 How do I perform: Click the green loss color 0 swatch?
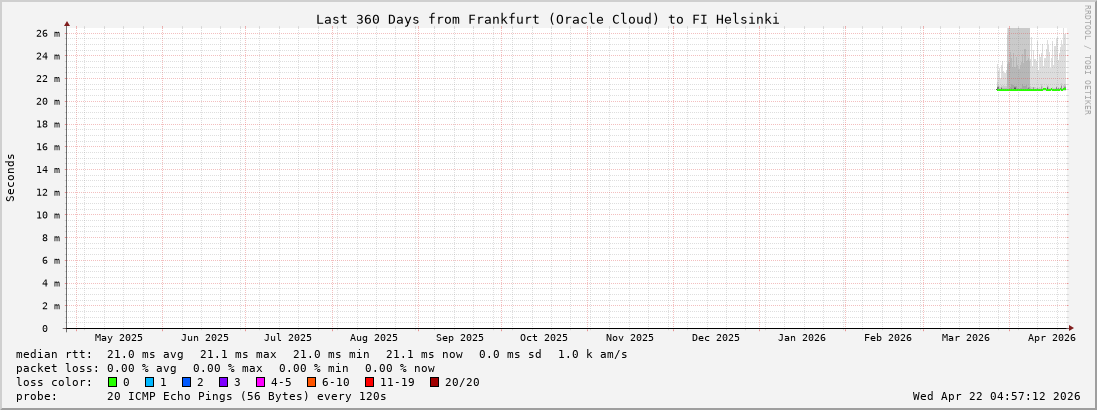coord(113,382)
